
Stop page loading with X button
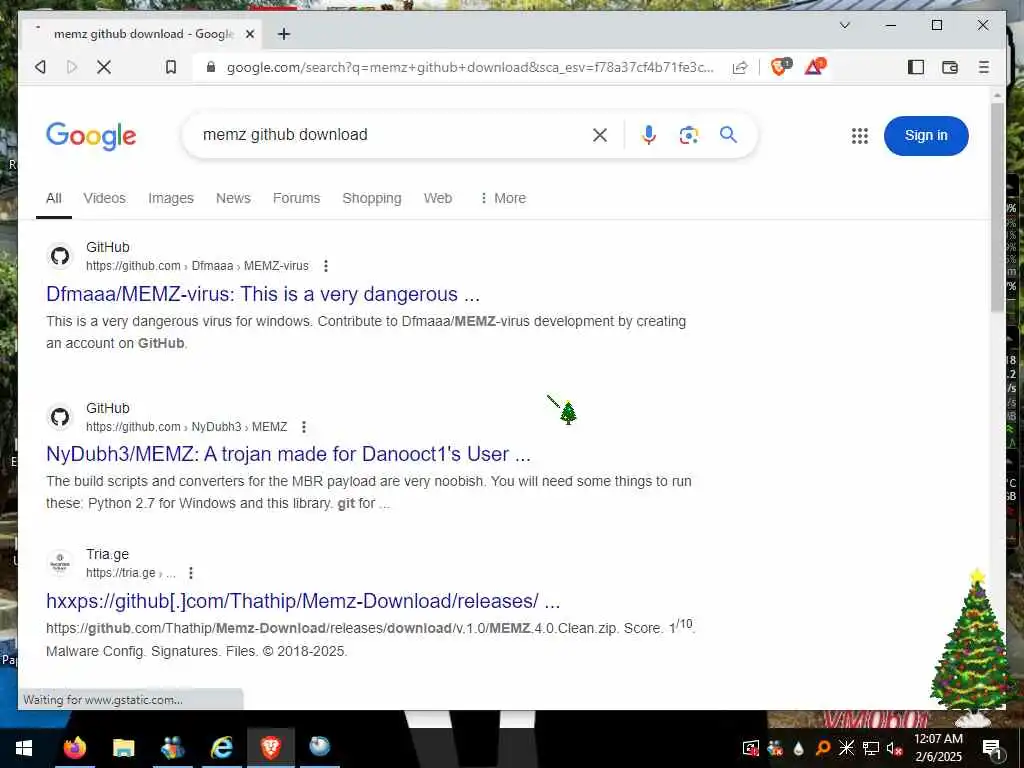pyautogui.click(x=104, y=67)
